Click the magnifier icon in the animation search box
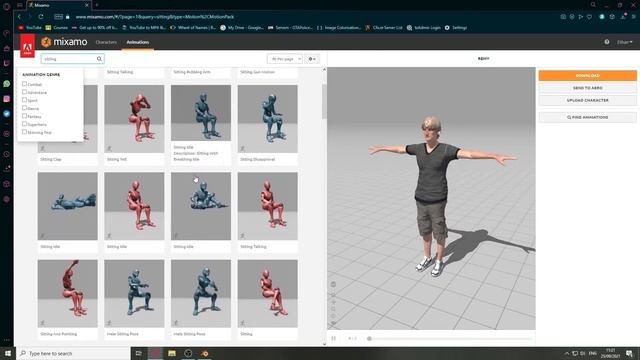640x360 pixels. click(x=99, y=59)
